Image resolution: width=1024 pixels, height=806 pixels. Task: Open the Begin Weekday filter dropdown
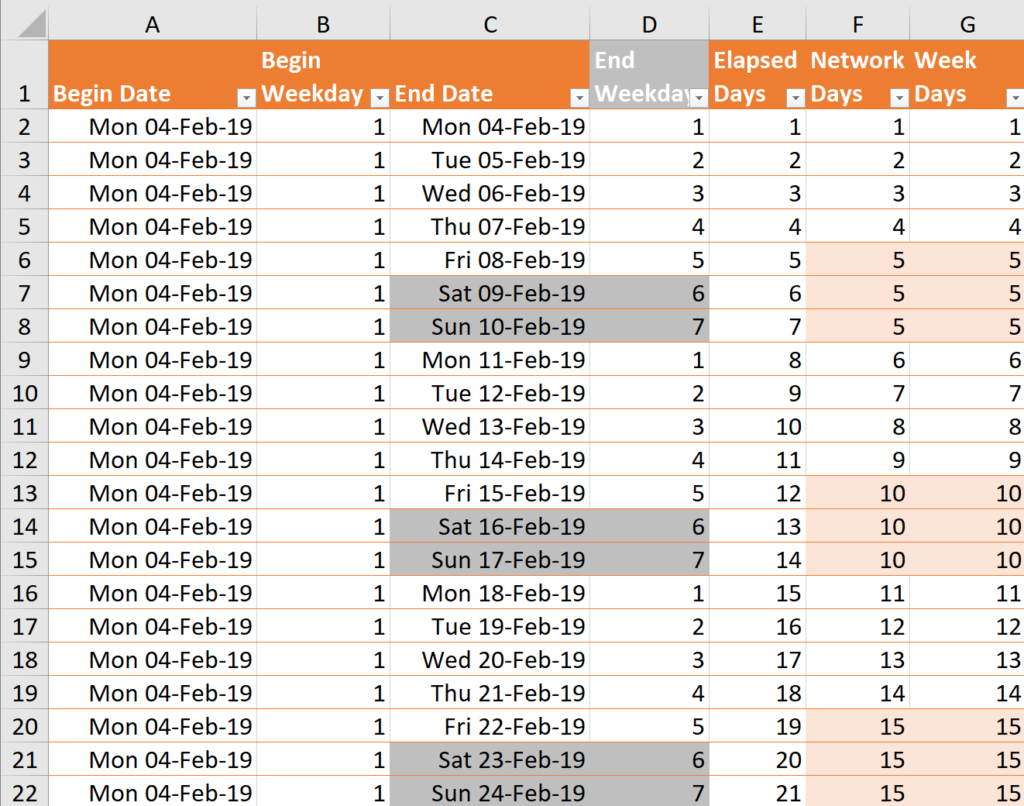(379, 95)
